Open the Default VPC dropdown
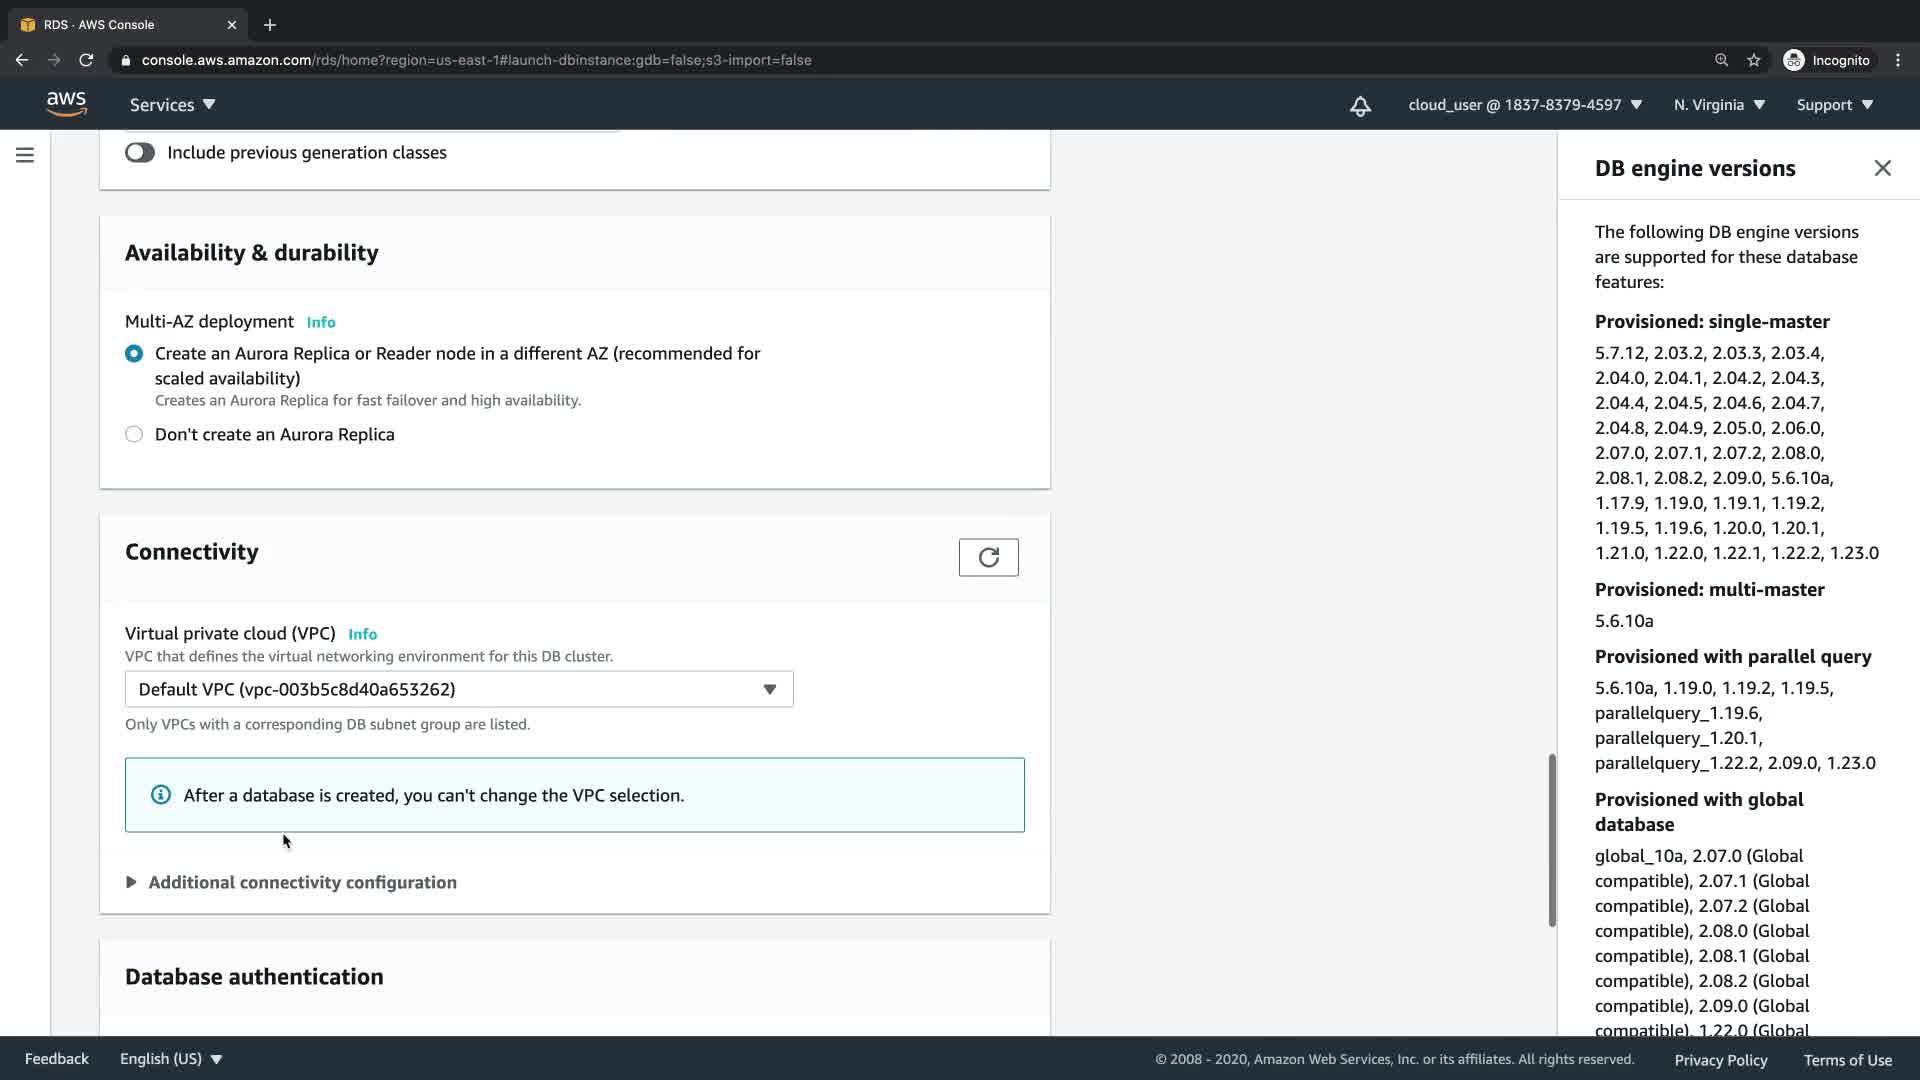 point(459,690)
